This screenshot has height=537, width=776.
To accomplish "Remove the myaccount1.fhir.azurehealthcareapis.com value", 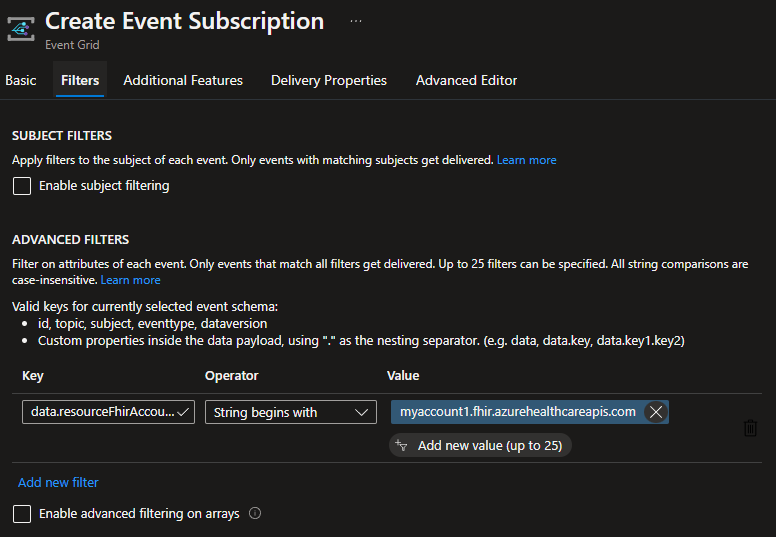I will click(655, 412).
